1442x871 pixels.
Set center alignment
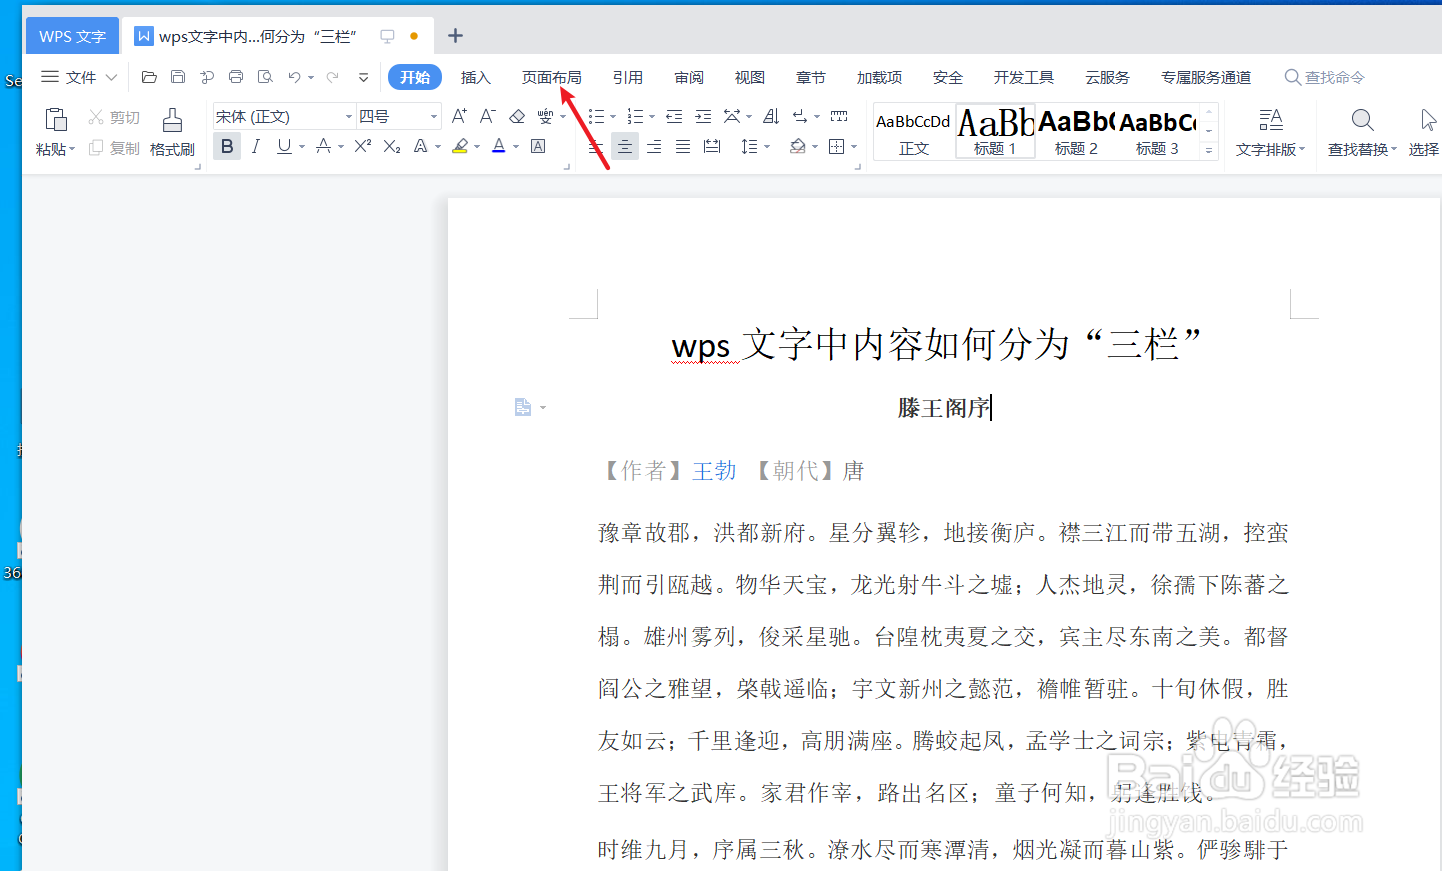625,147
